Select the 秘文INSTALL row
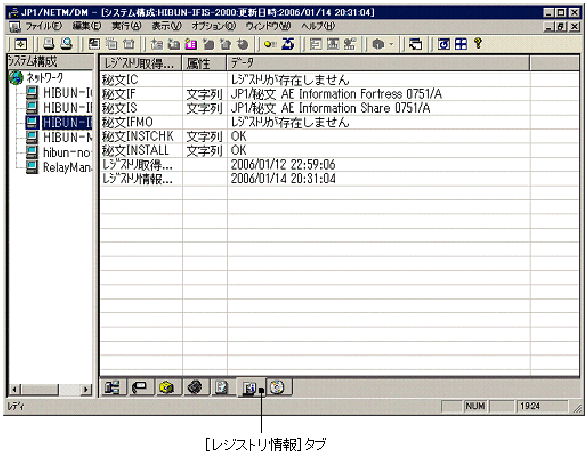The height and width of the screenshot is (461, 587). [x=339, y=151]
